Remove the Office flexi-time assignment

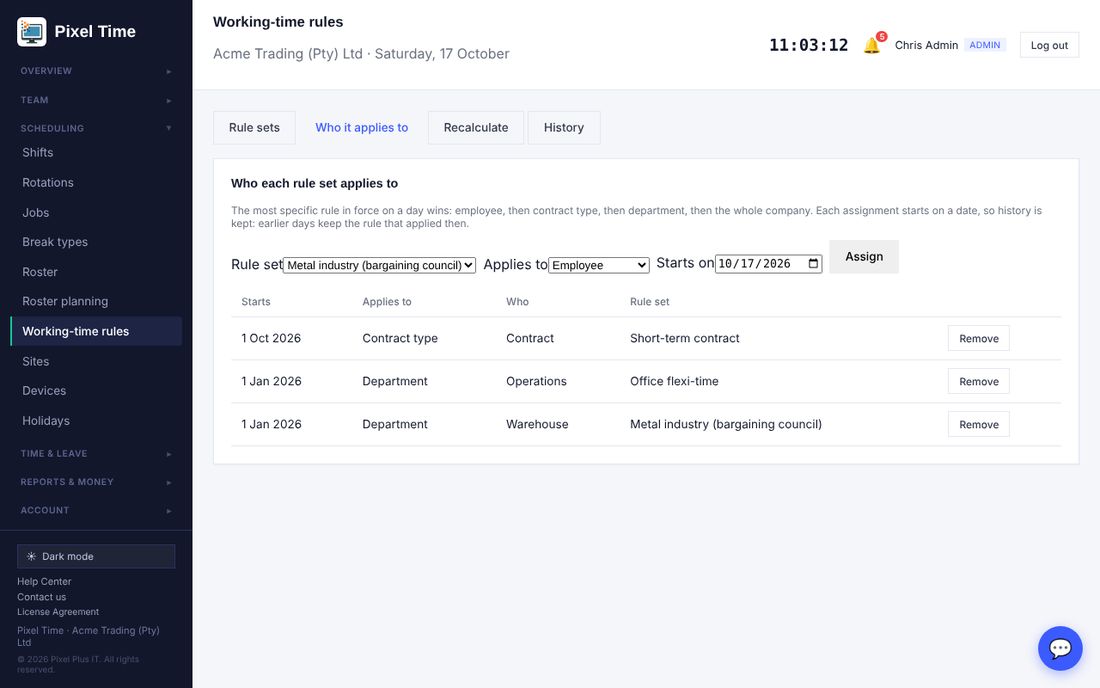pos(979,382)
